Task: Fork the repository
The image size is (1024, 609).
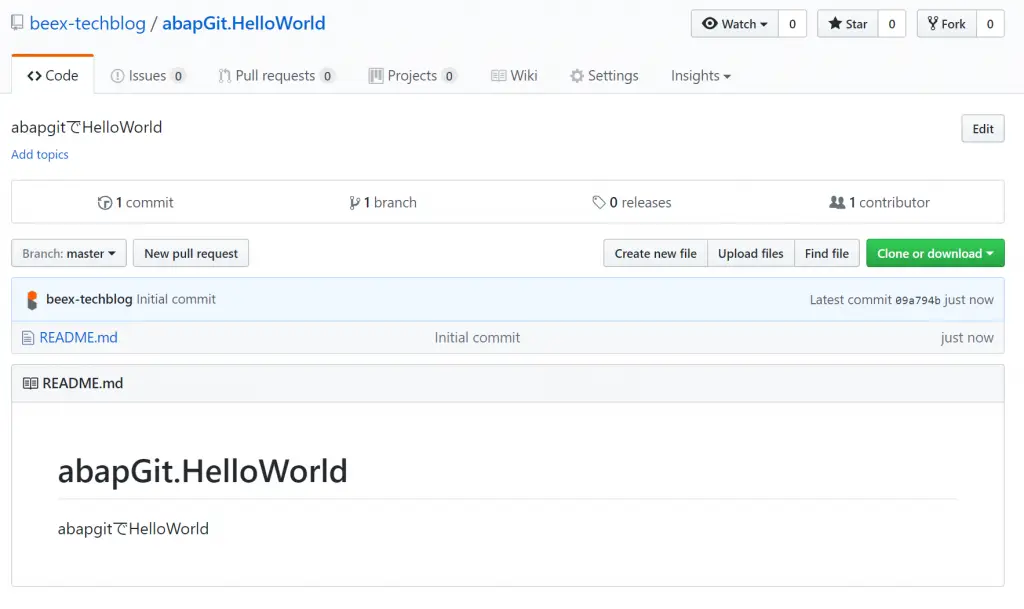Action: 947,24
